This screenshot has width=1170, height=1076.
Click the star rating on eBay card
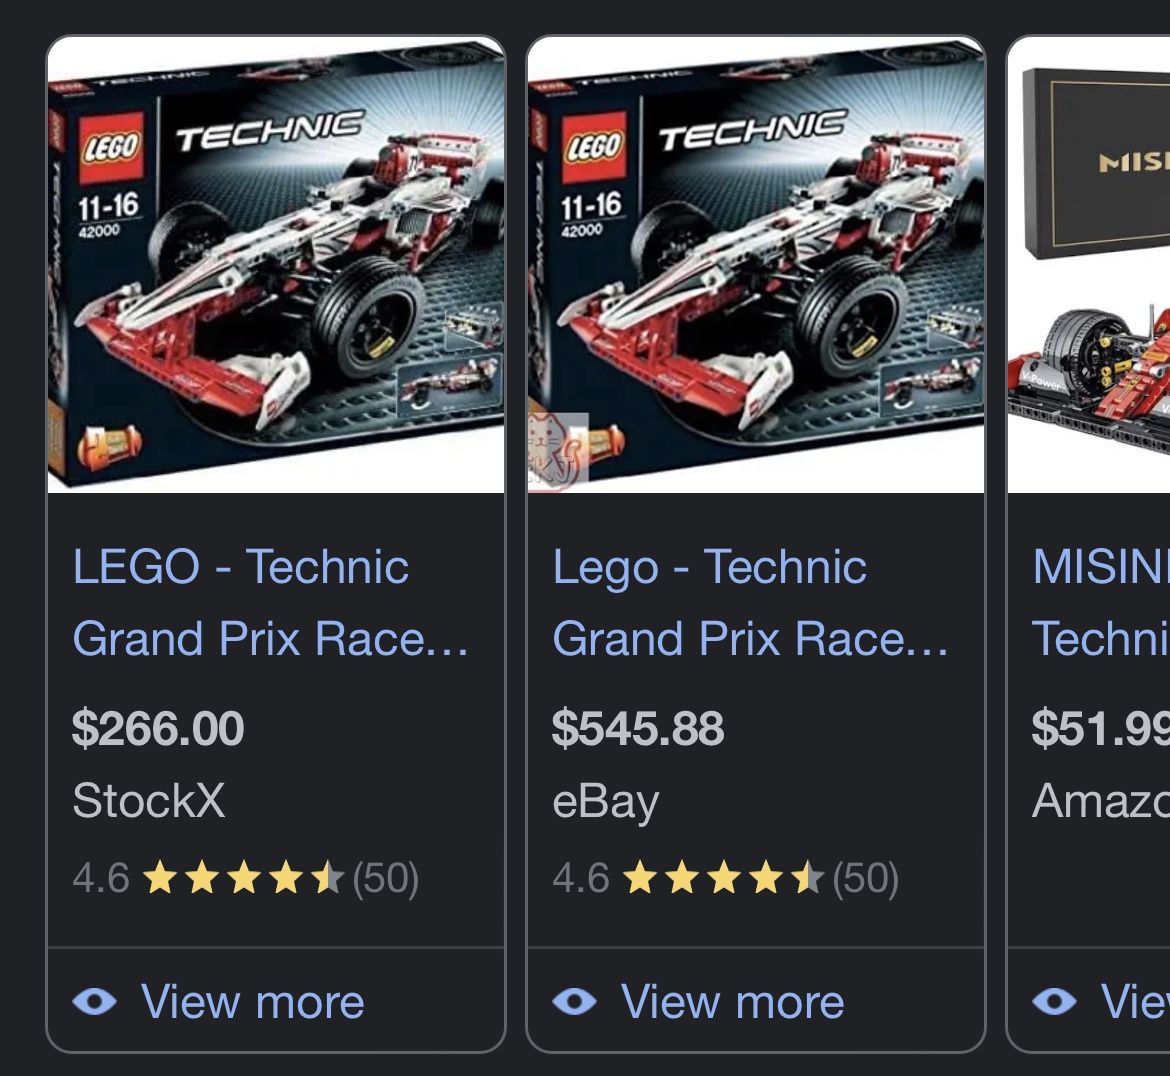click(x=722, y=879)
